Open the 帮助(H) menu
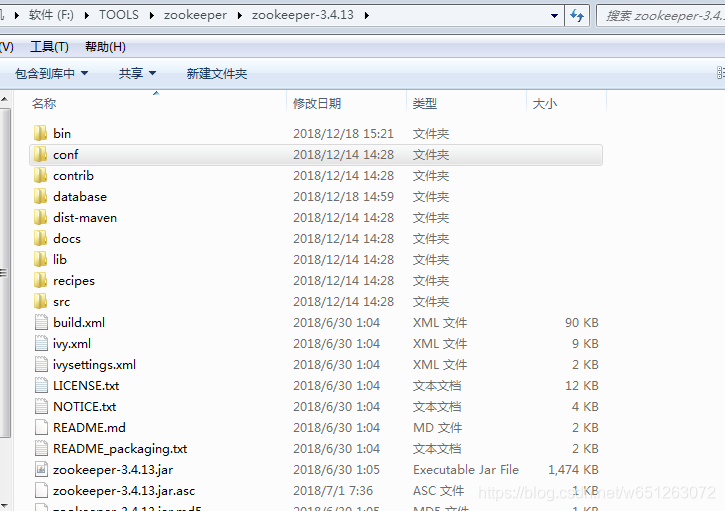This screenshot has height=511, width=725. (x=105, y=47)
